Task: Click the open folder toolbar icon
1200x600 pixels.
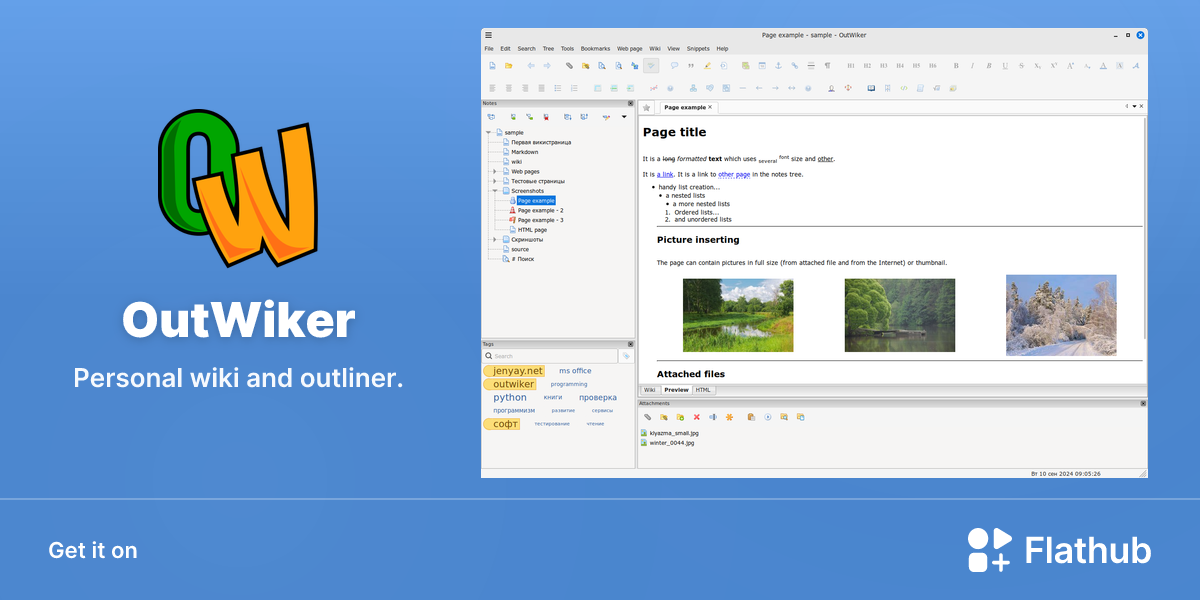Action: [x=508, y=66]
